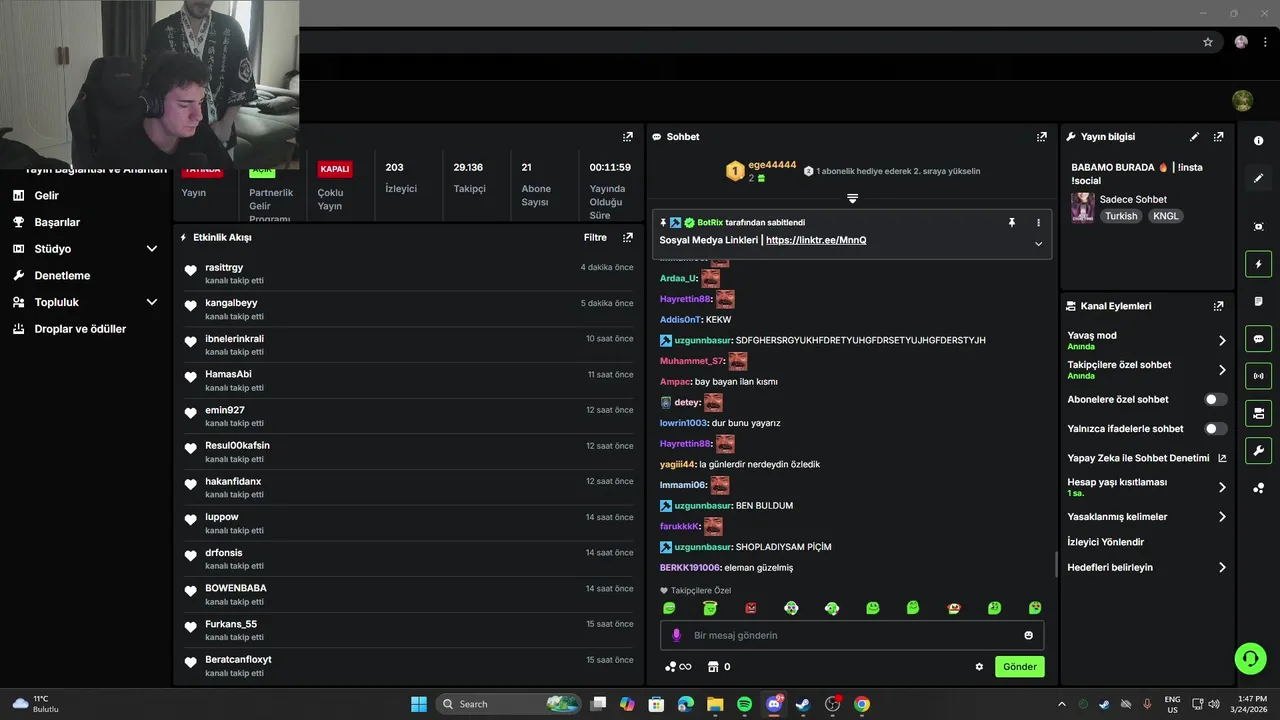
Task: Open Yasaklanmış kelimeler arrow
Action: coord(1222,517)
